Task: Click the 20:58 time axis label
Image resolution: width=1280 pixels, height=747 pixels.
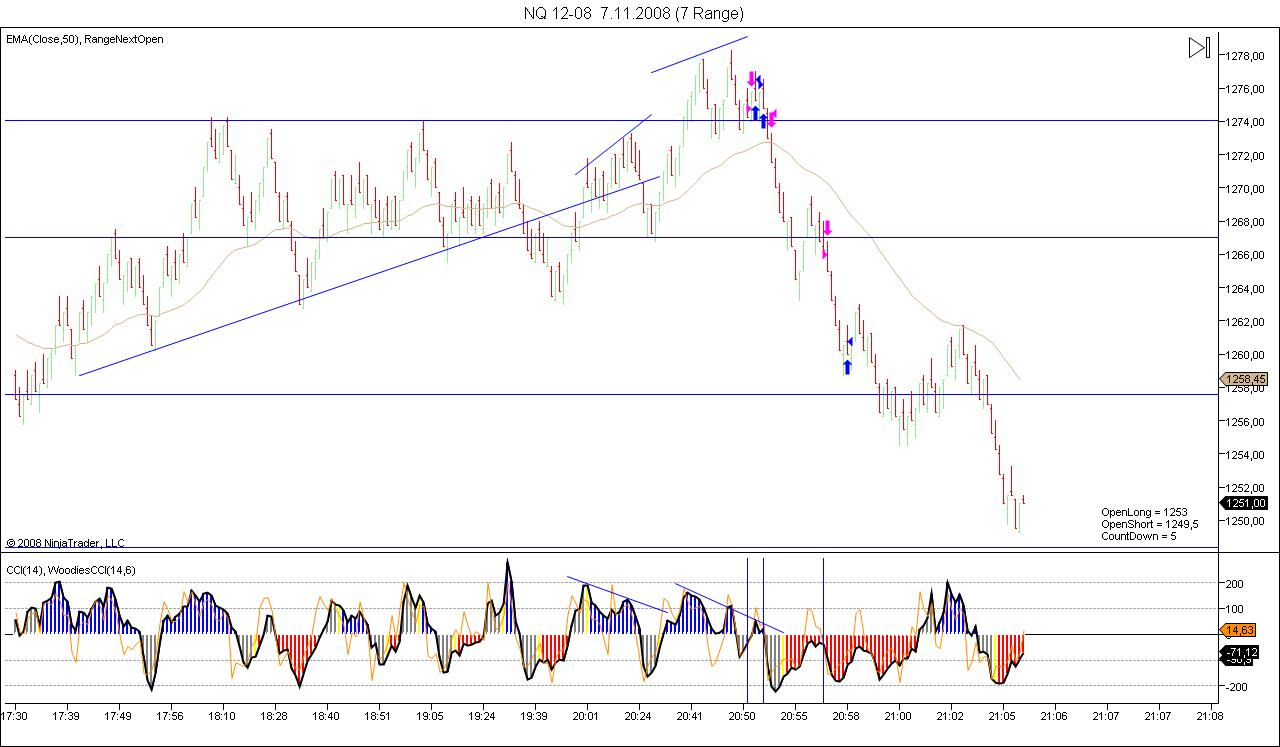Action: click(x=846, y=716)
